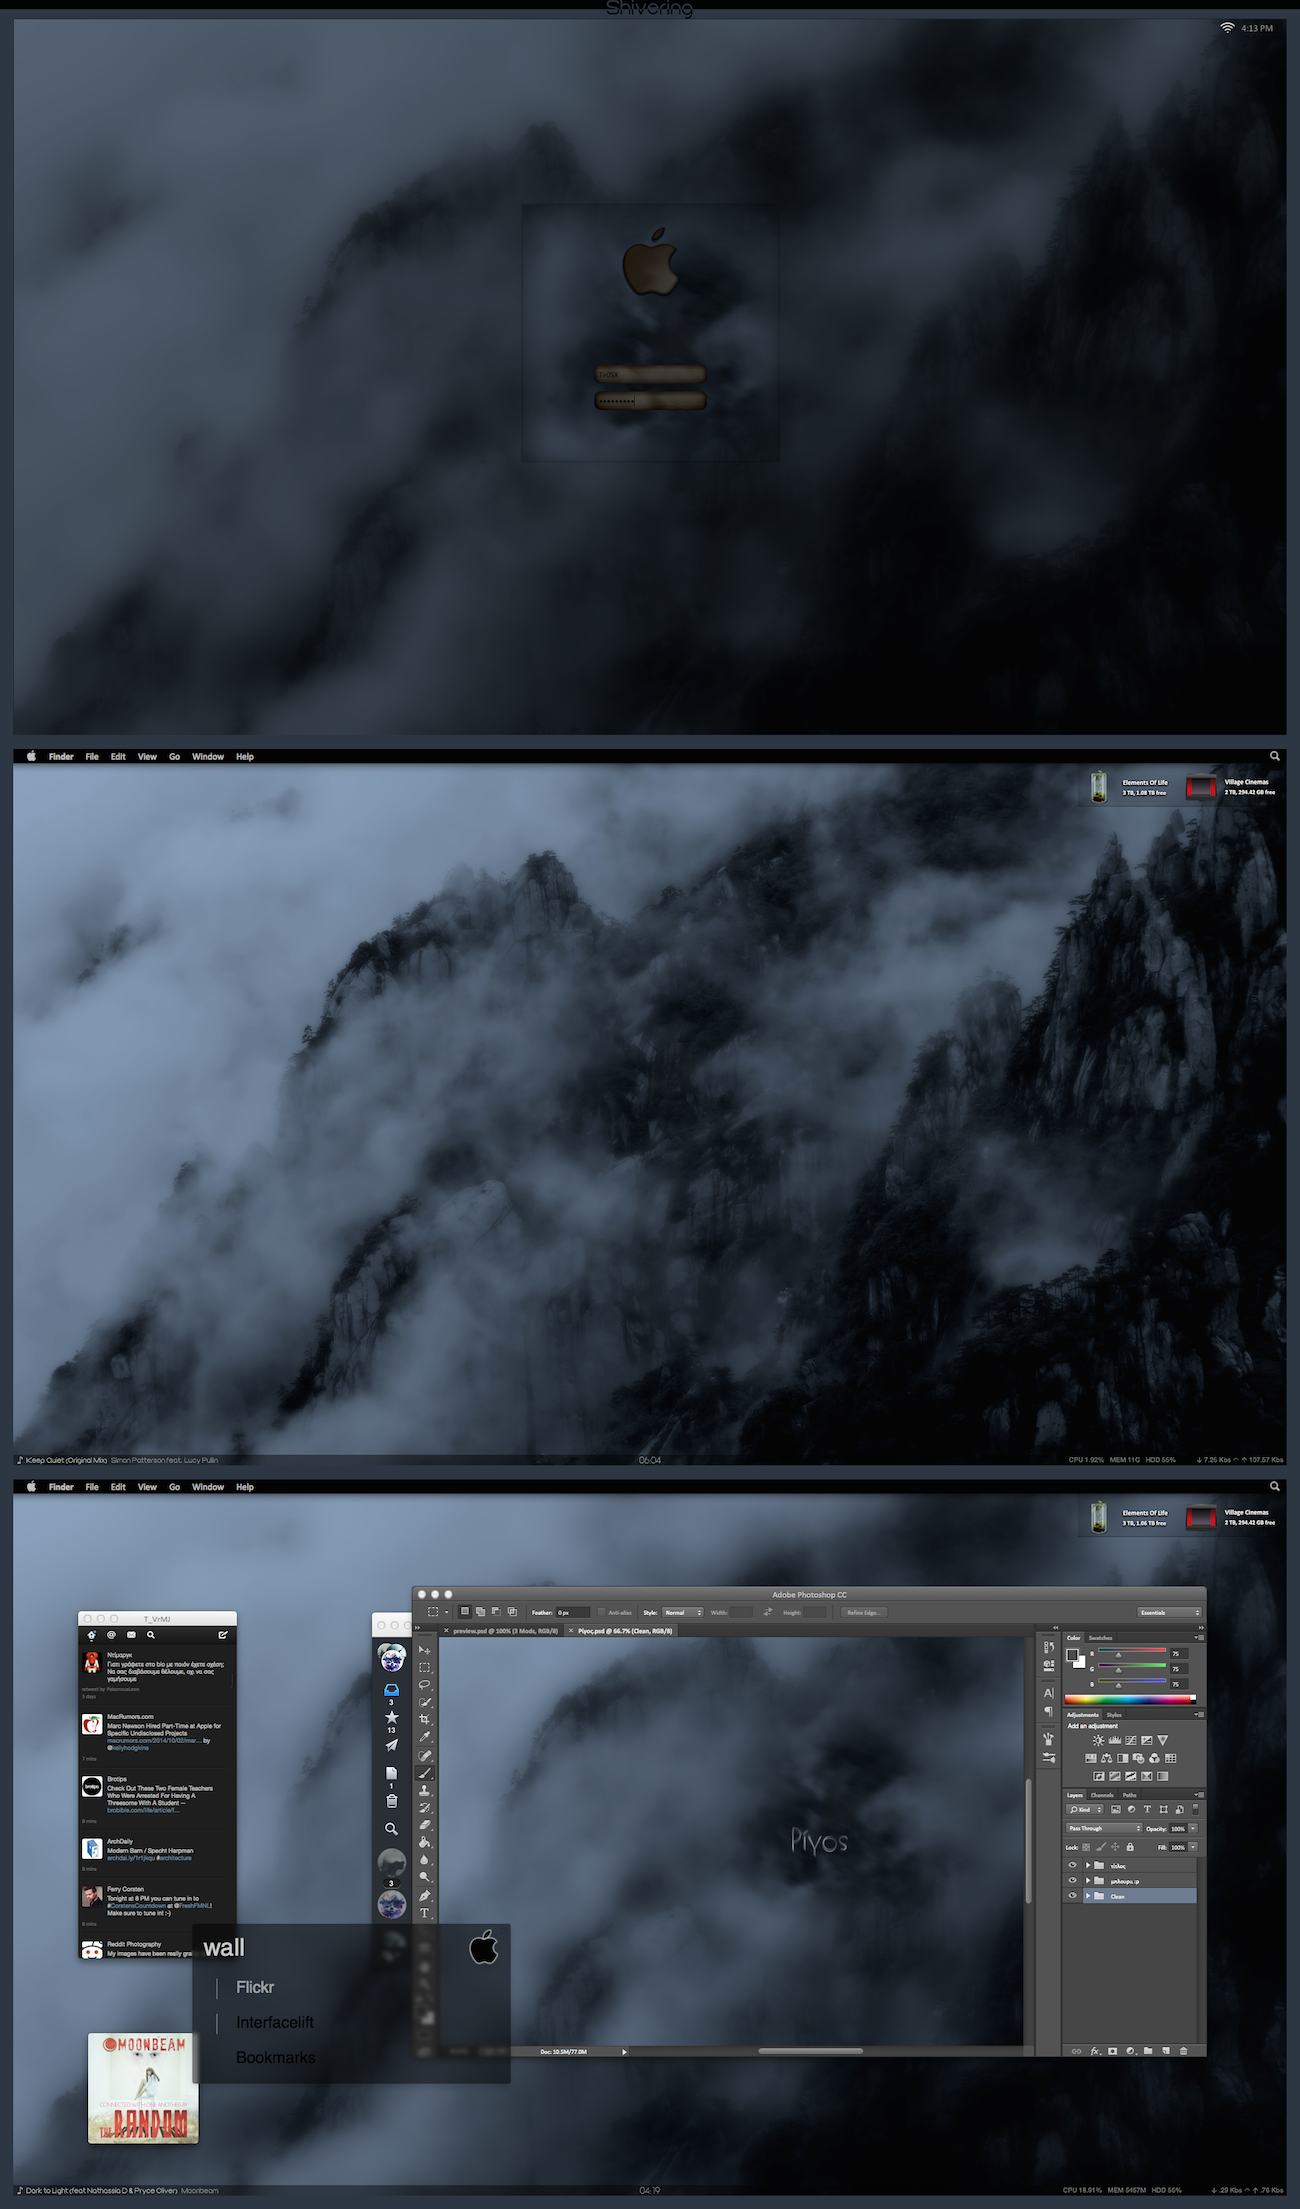Toggle the filter for type layers
Viewport: 1300px width, 2209px height.
[x=1147, y=1809]
